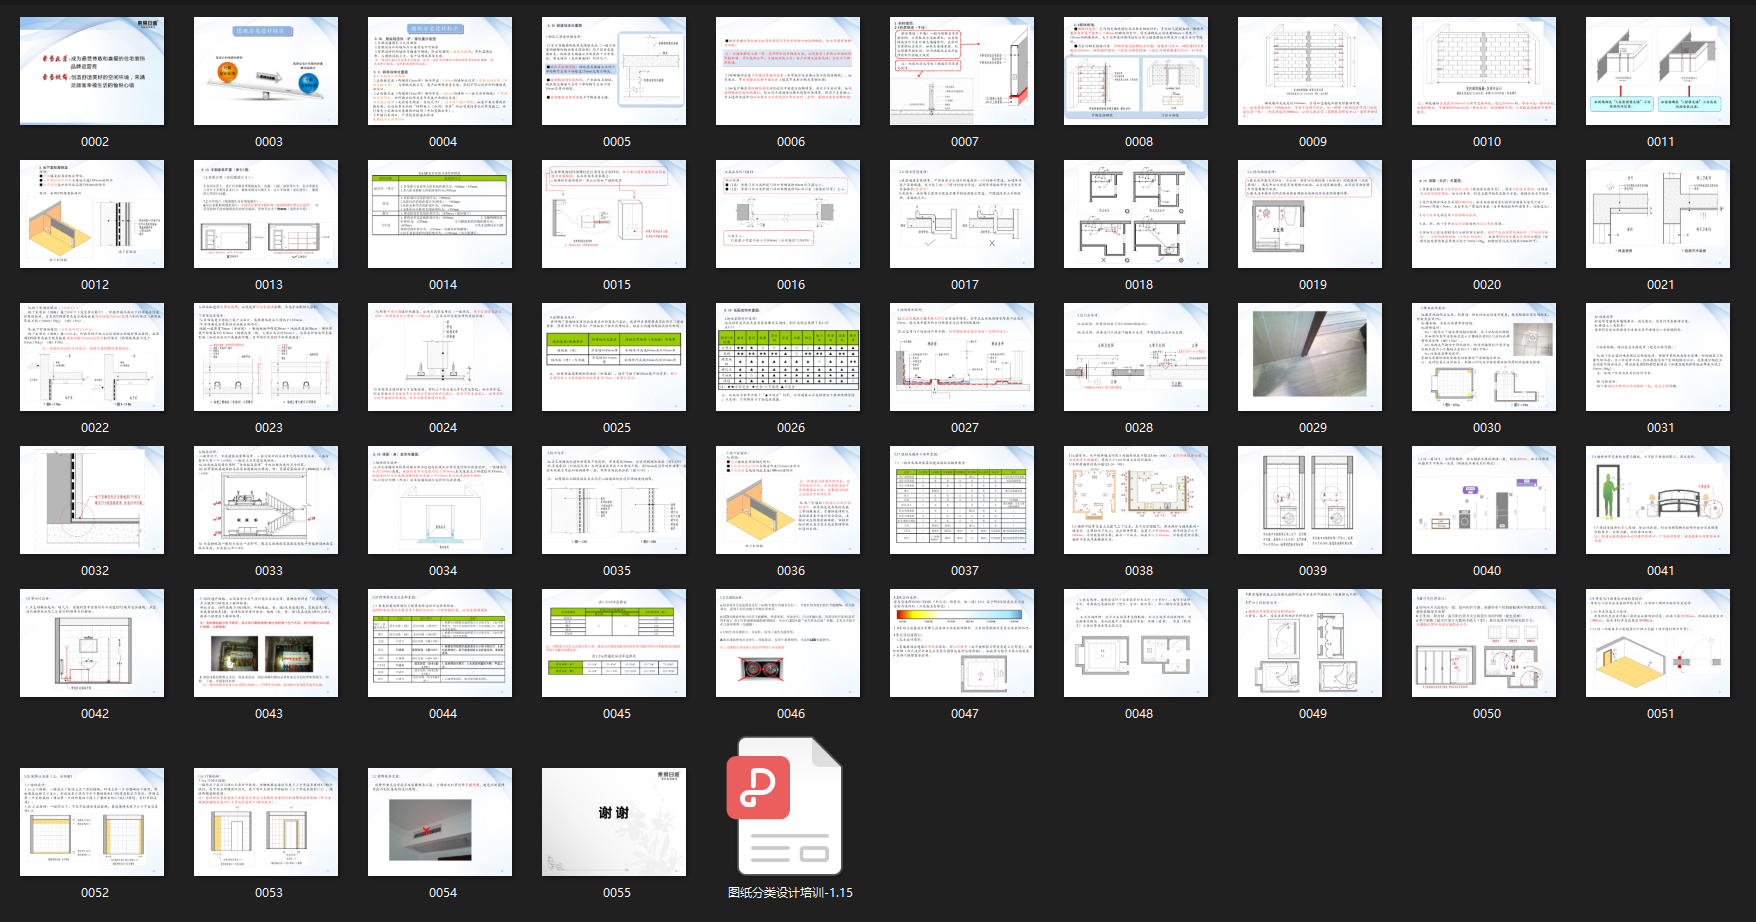Click file name 图纸分类设计培训-1.15
The height and width of the screenshot is (922, 1756).
(790, 893)
